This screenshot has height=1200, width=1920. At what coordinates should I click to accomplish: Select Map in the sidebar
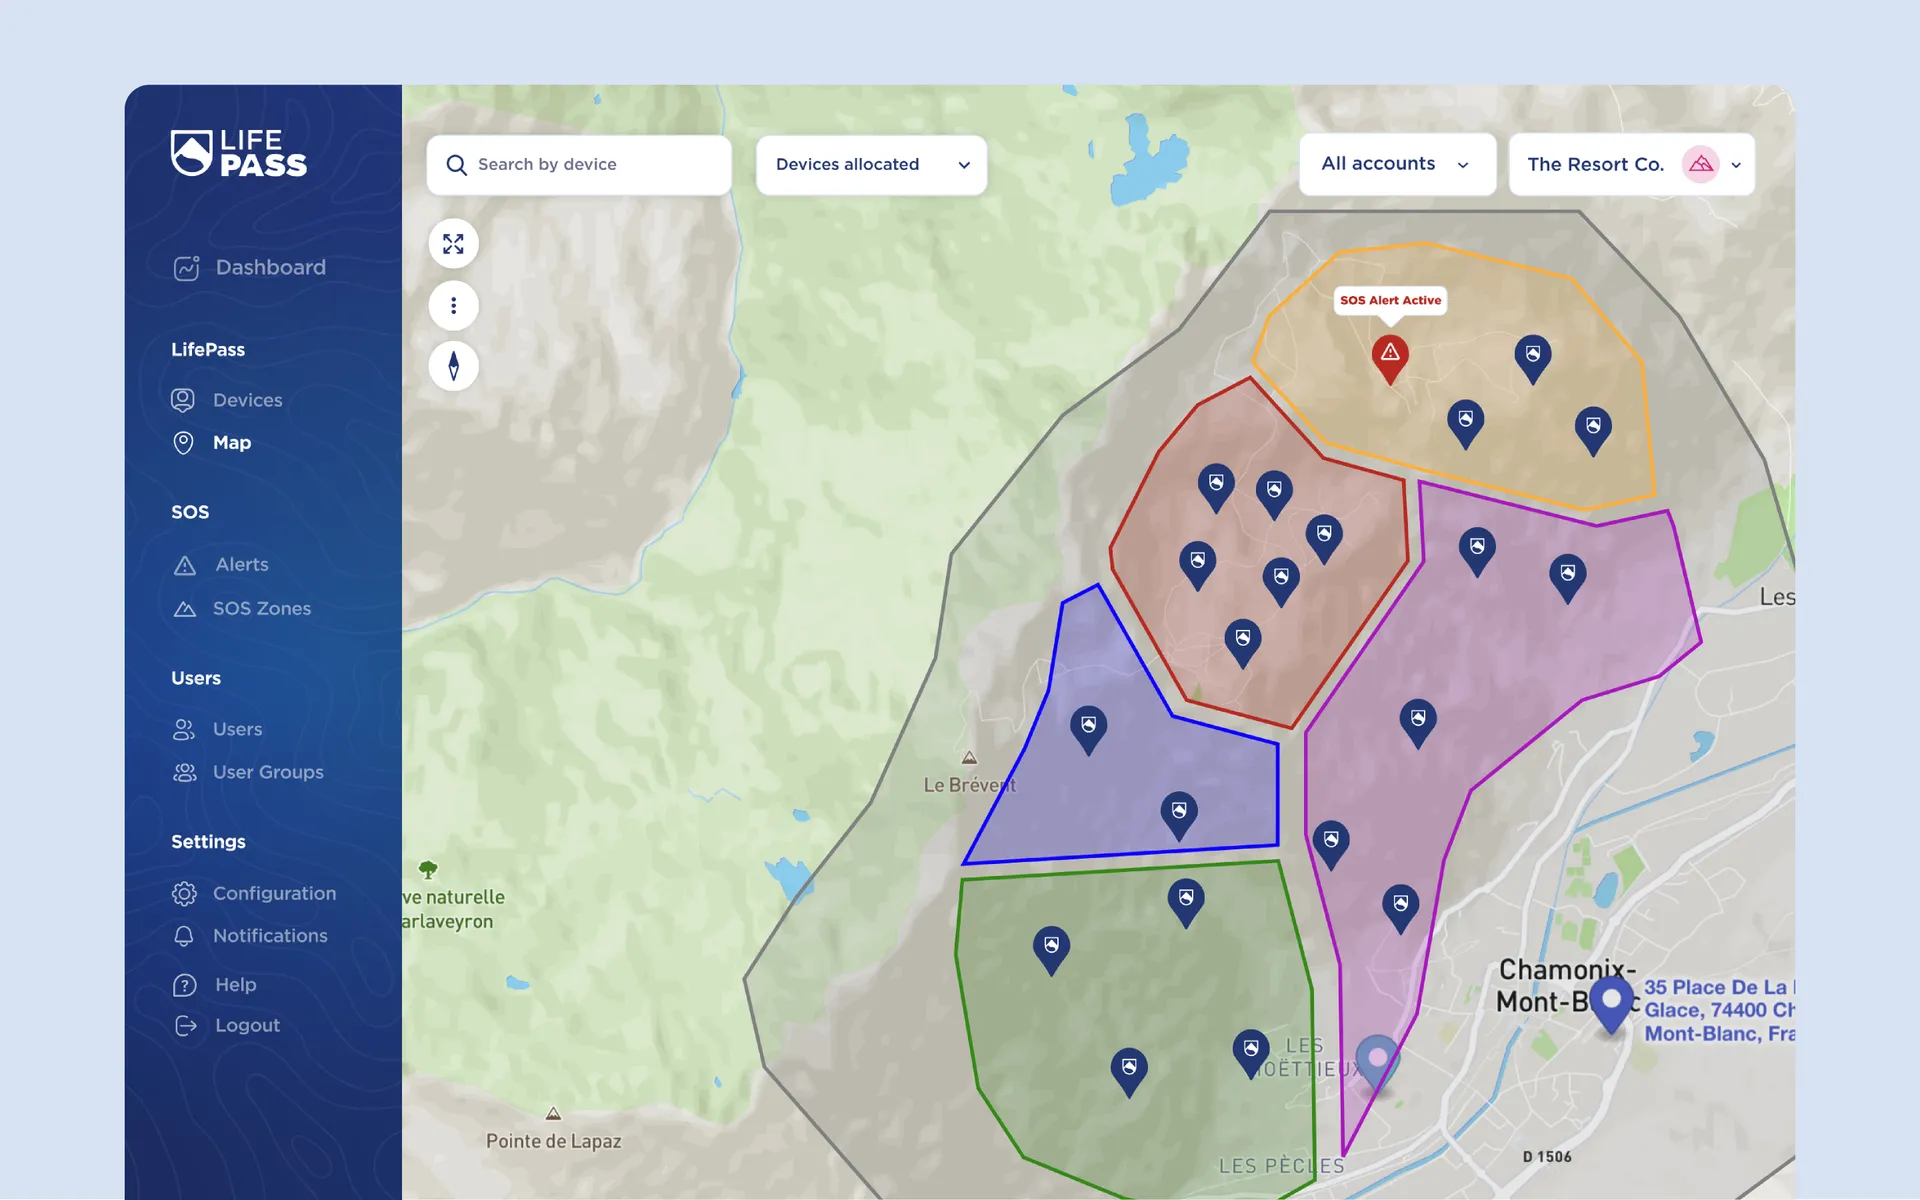(x=211, y=442)
